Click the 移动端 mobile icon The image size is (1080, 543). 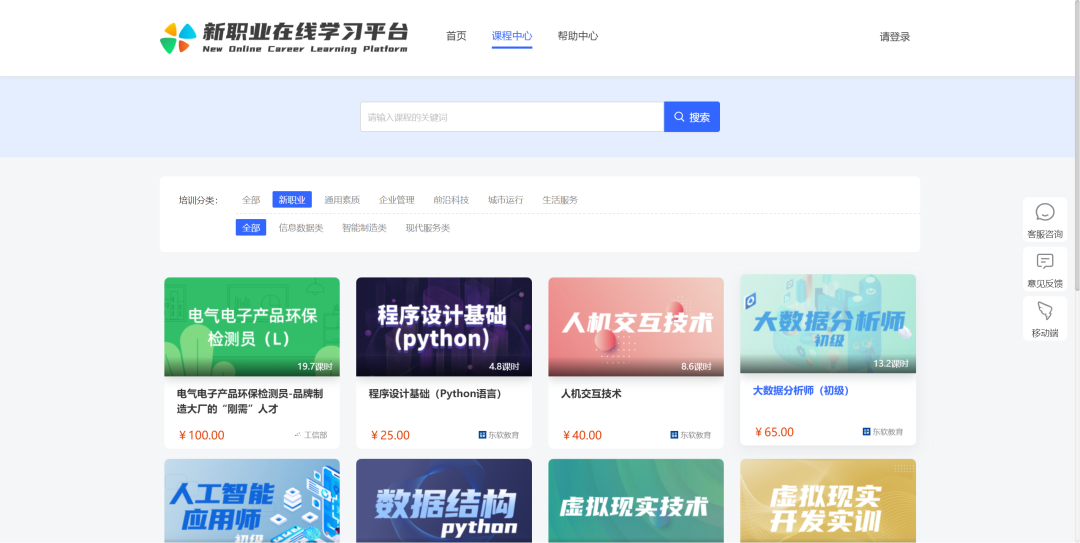(x=1045, y=311)
